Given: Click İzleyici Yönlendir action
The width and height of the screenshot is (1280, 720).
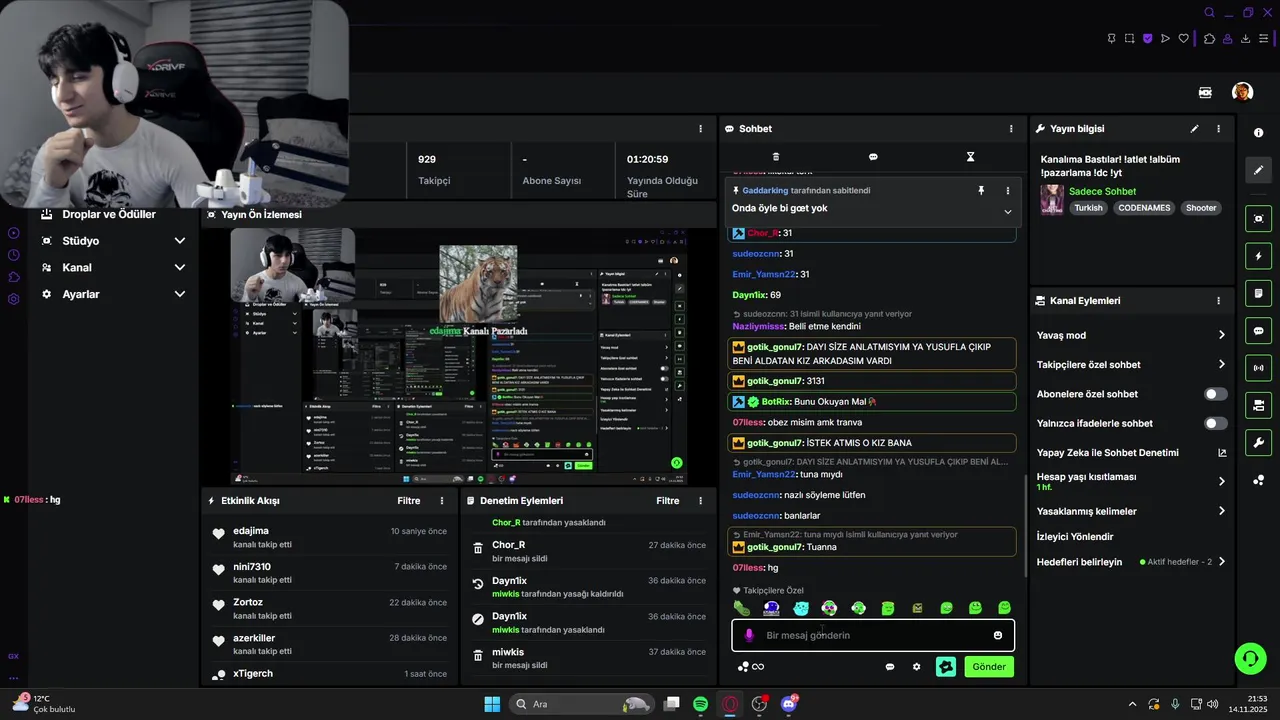Looking at the screenshot, I should 1075,537.
